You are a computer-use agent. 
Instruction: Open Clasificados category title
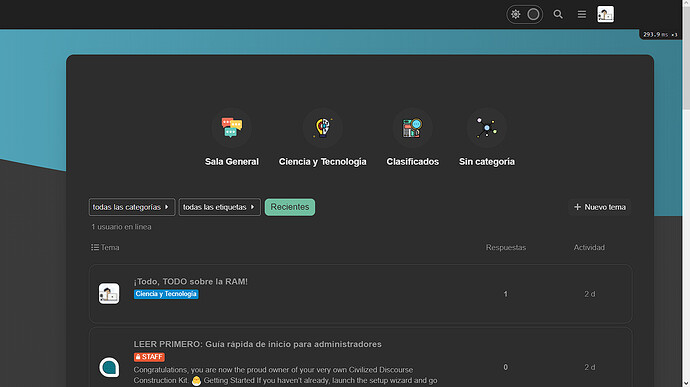point(412,162)
